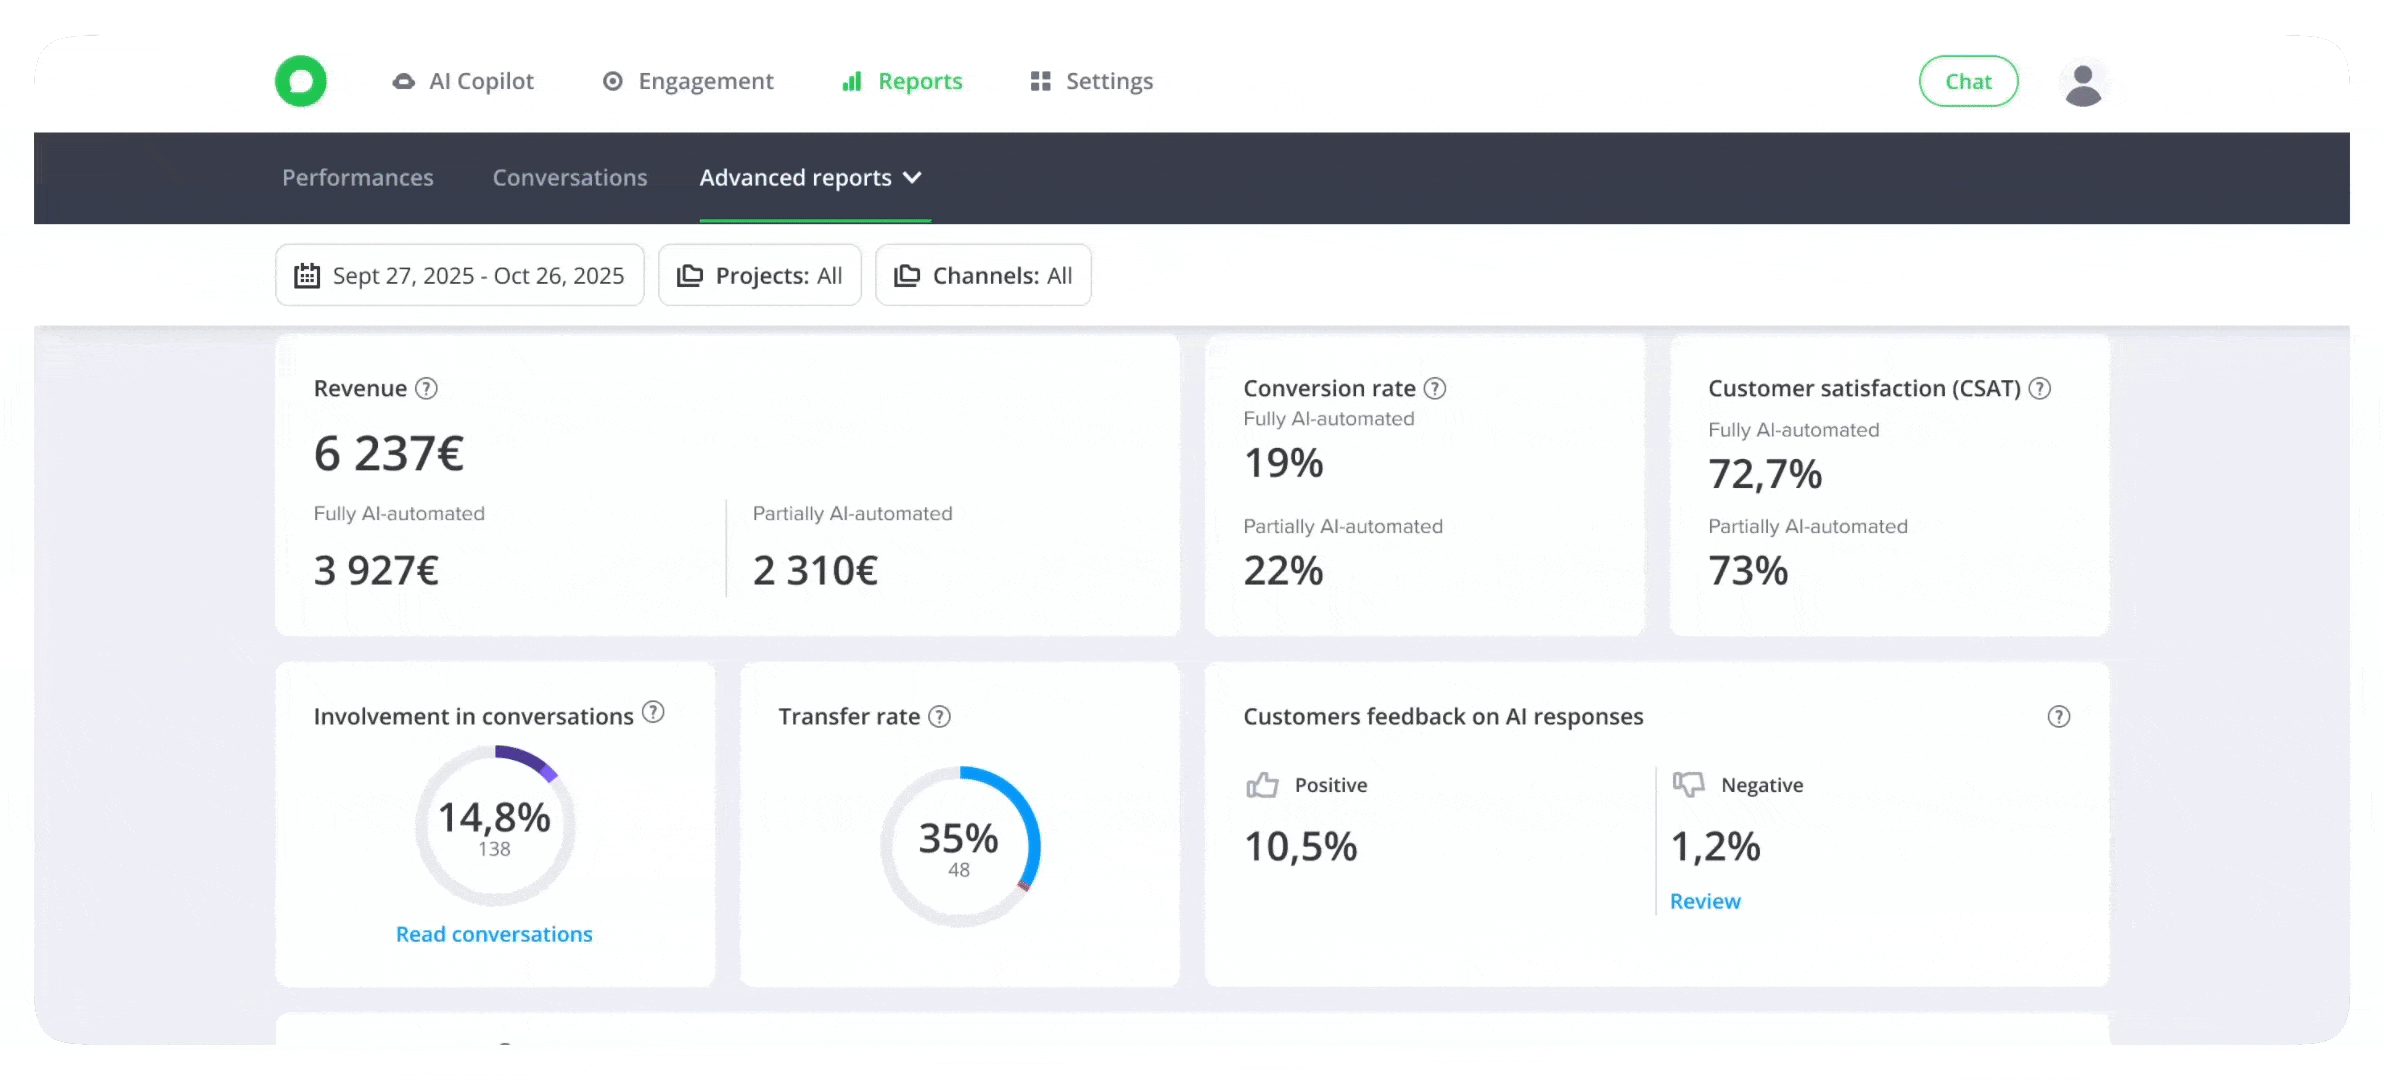Click the Transfer rate donut chart

pyautogui.click(x=959, y=845)
